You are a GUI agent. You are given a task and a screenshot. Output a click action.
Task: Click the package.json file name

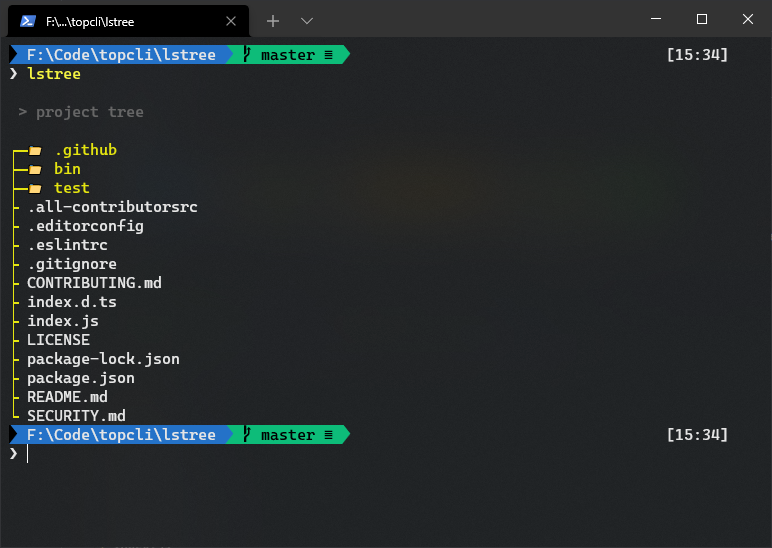tap(81, 378)
